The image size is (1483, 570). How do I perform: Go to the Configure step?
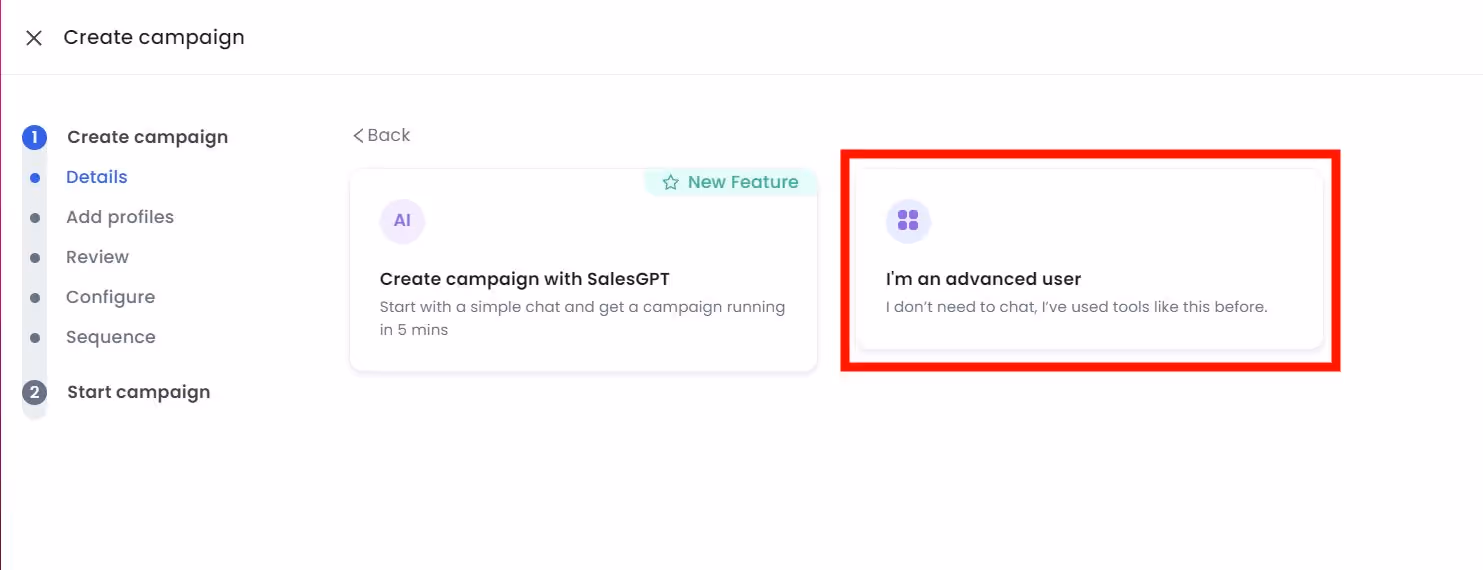[110, 297]
